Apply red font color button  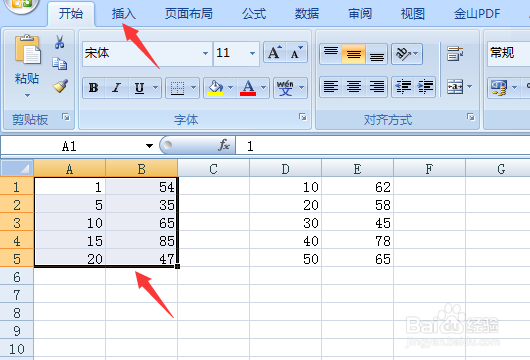tap(248, 88)
